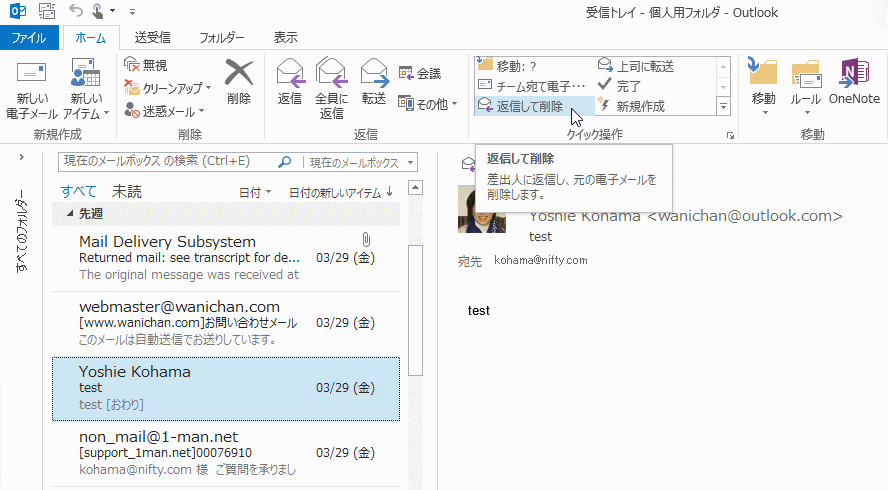Switch to the Folder (フォルダー) tab

[x=221, y=38]
